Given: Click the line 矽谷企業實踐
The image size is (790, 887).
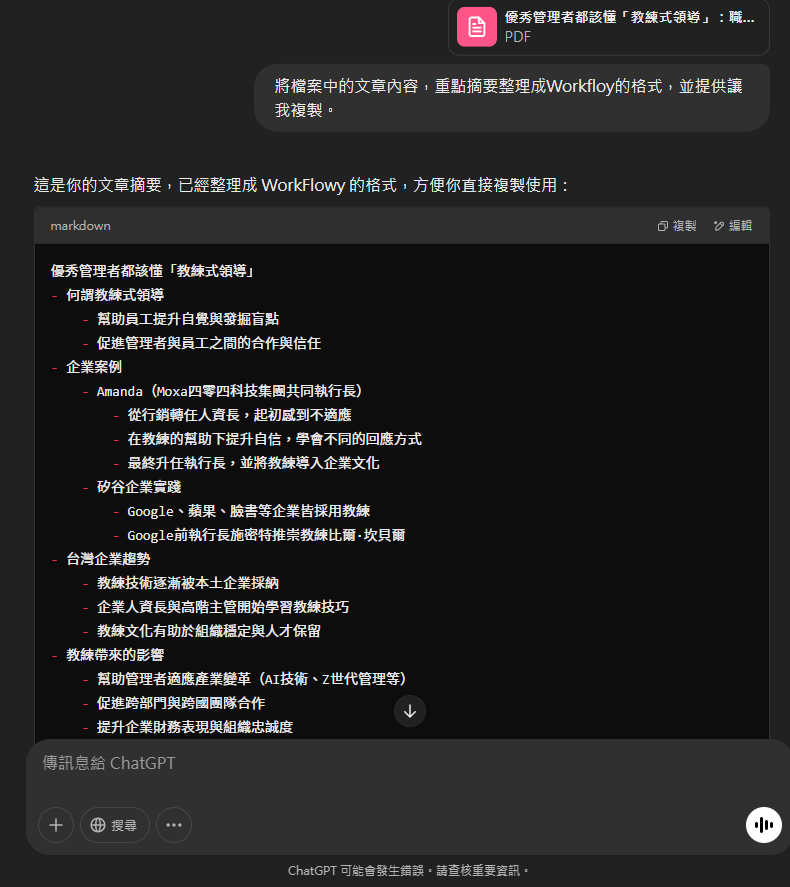Looking at the screenshot, I should coord(139,487).
